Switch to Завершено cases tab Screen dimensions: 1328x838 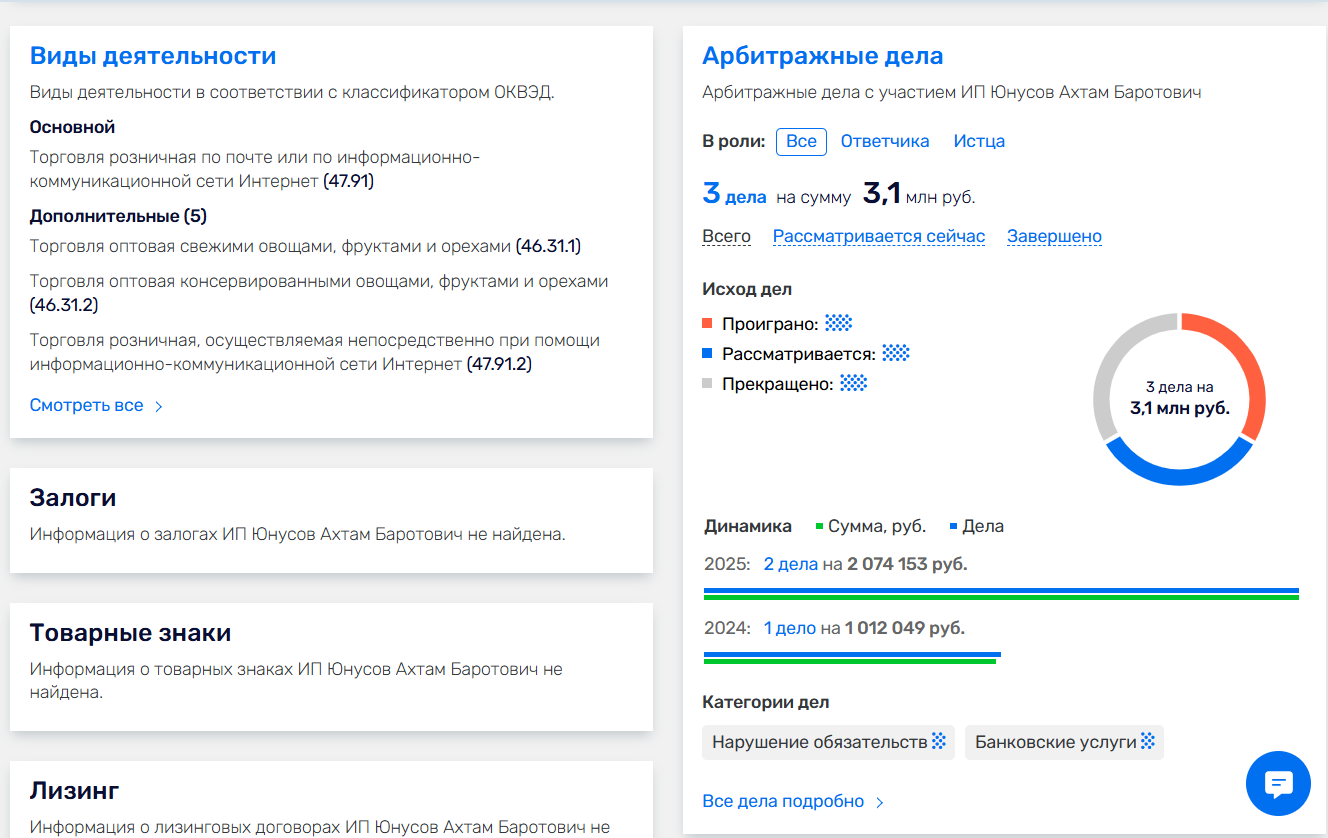coord(1054,236)
